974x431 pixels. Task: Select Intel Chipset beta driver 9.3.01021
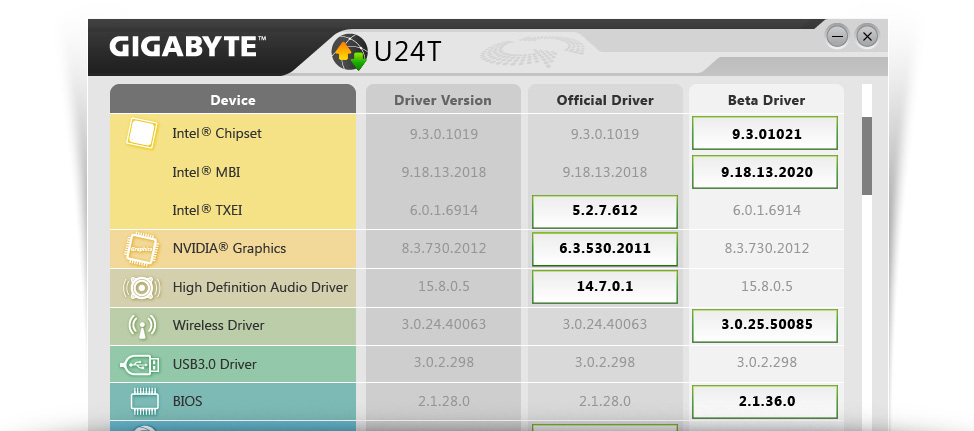pos(765,133)
